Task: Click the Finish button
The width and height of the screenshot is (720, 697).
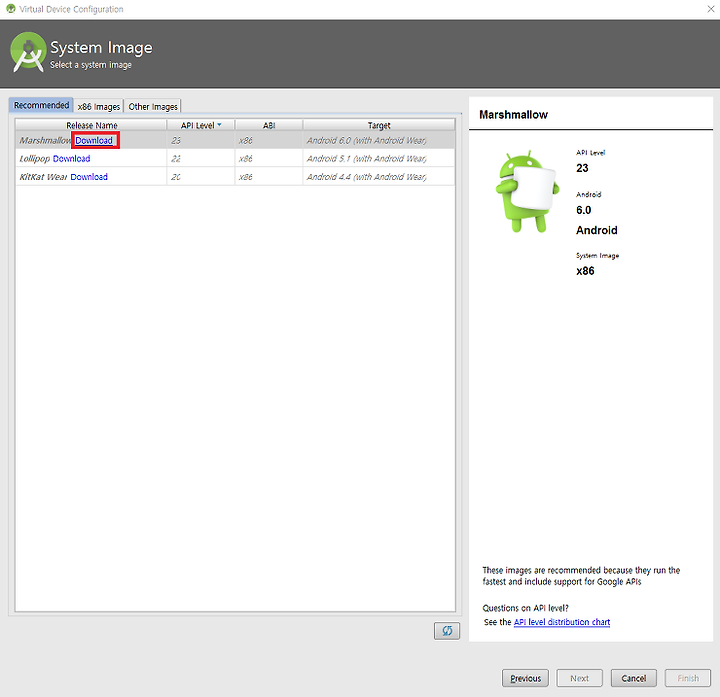Action: pos(688,678)
